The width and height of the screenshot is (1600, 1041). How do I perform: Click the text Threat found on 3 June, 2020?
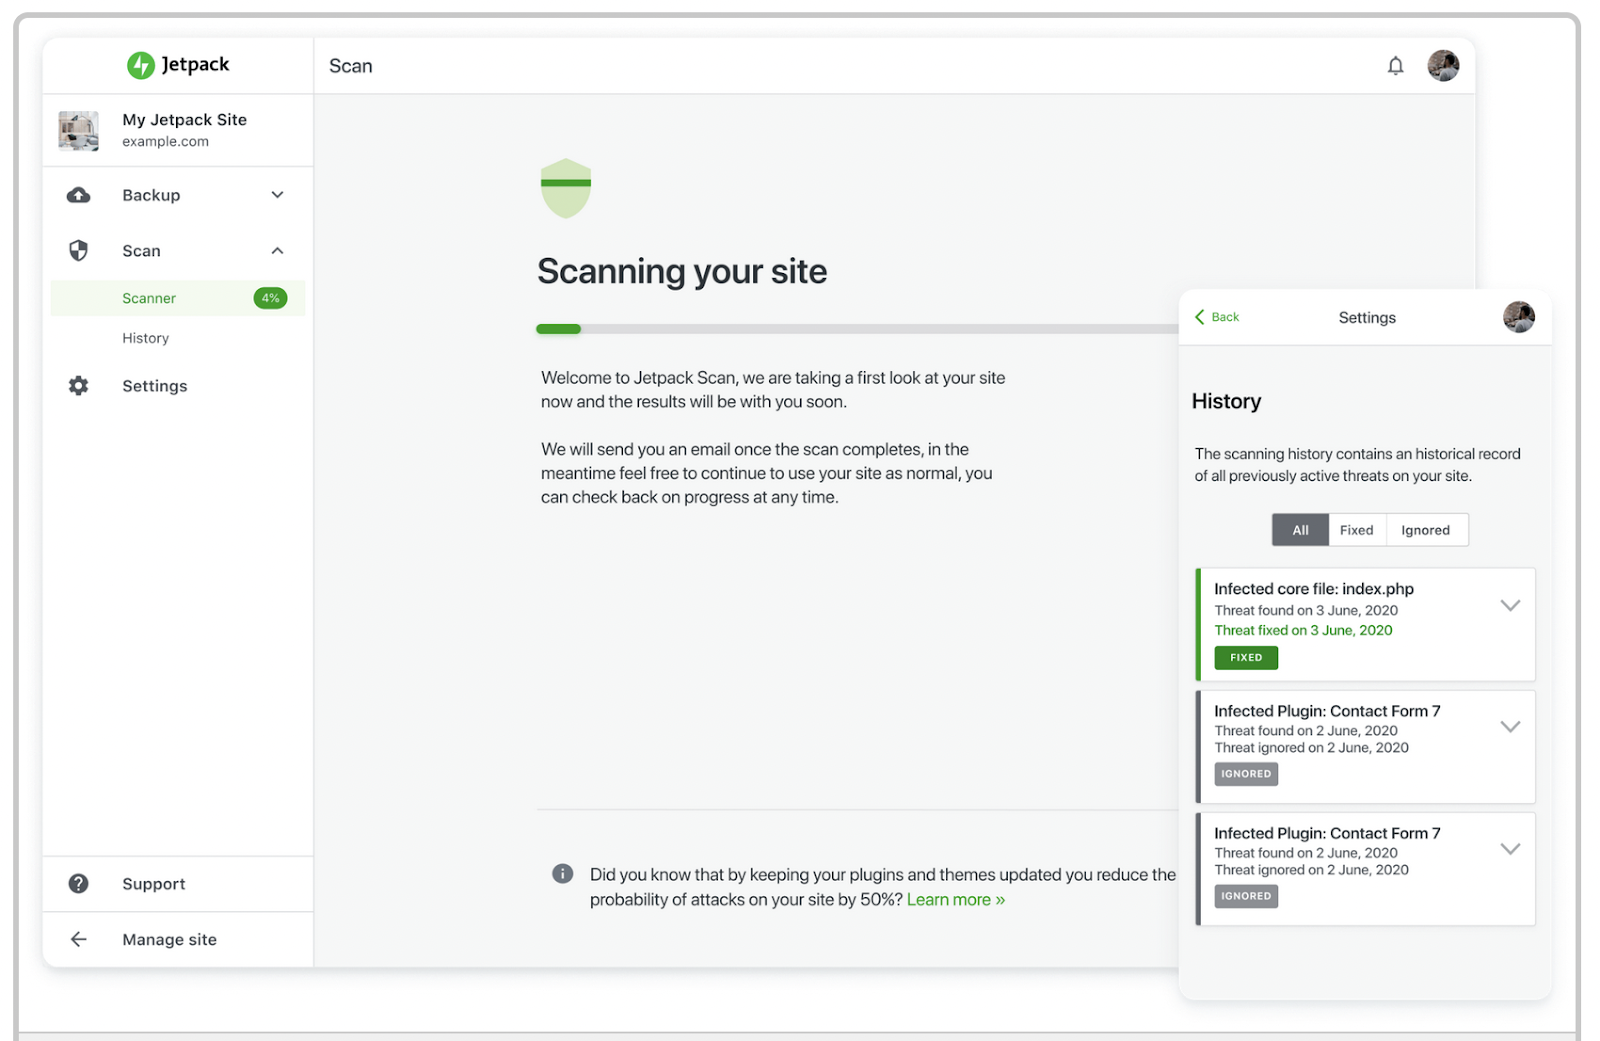coord(1306,611)
